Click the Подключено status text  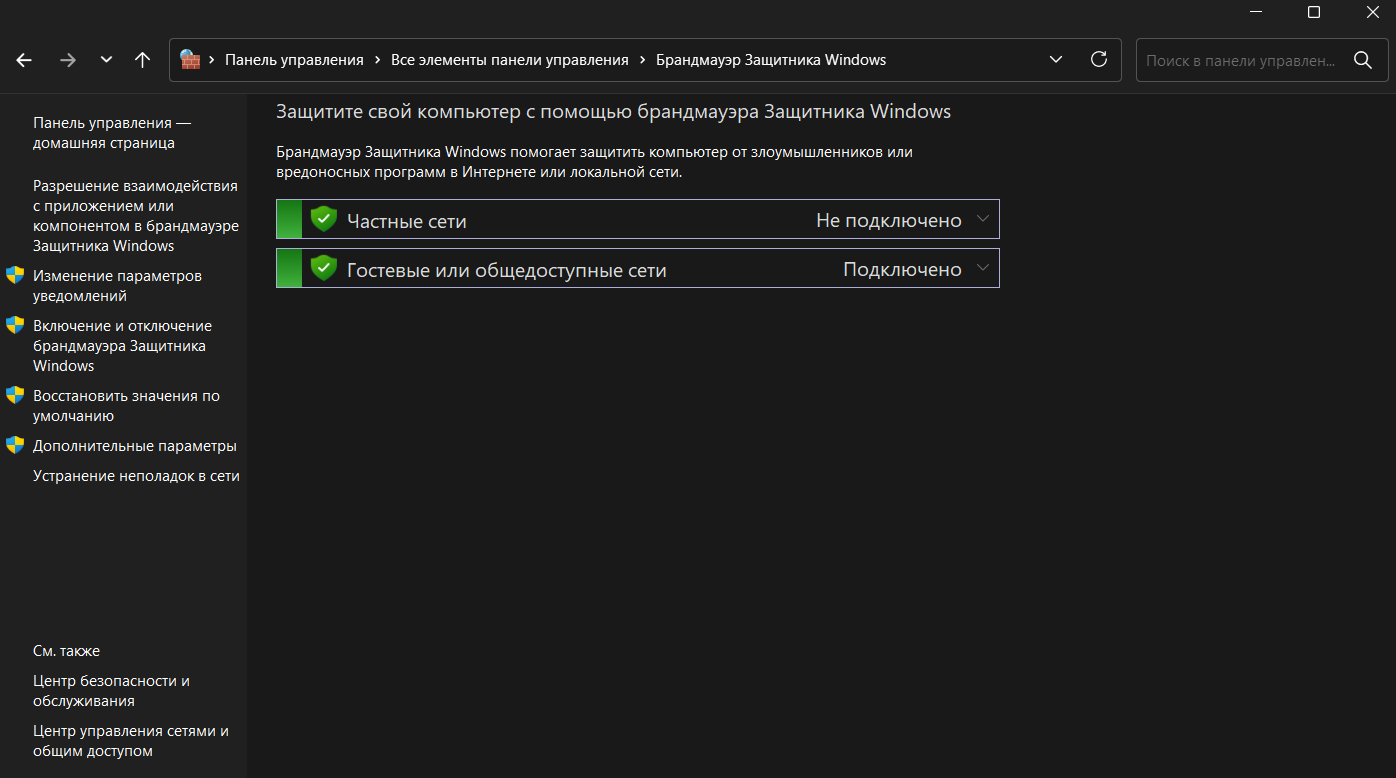(x=902, y=270)
